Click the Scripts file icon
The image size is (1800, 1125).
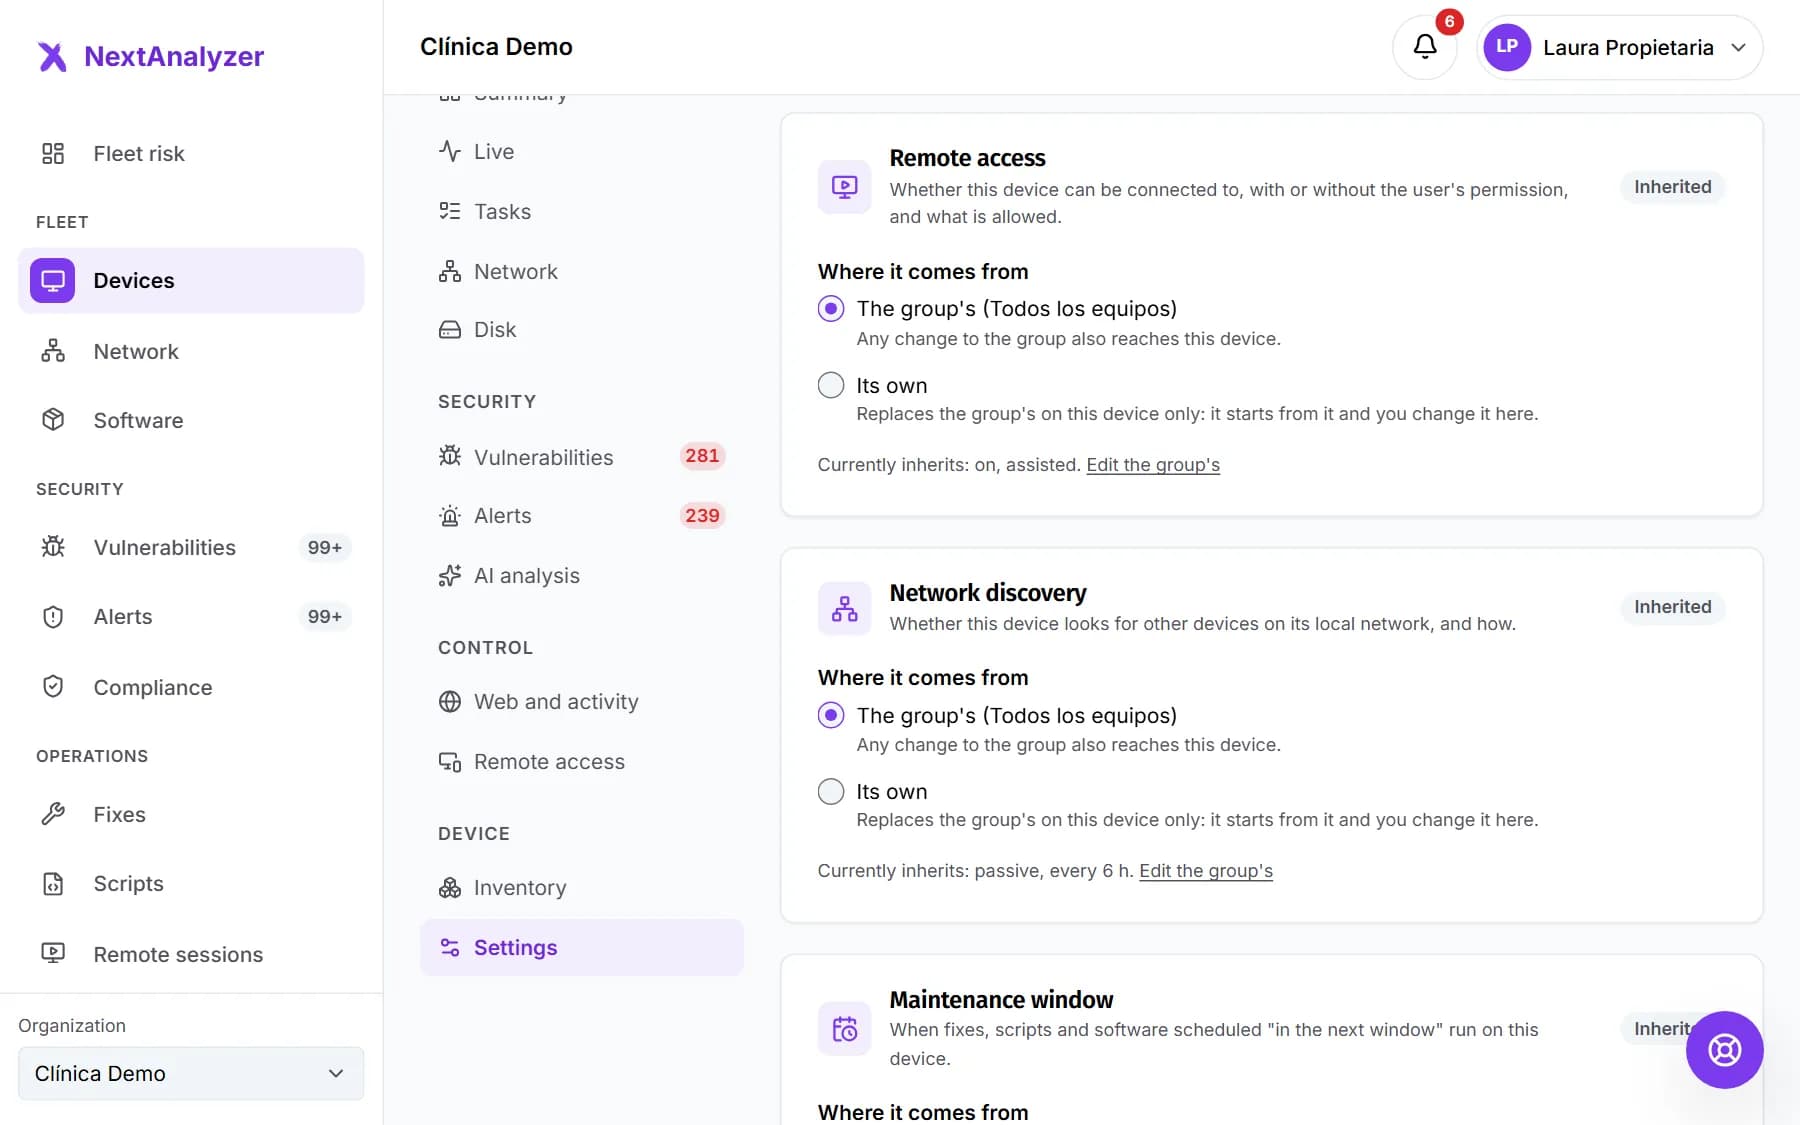tap(53, 883)
